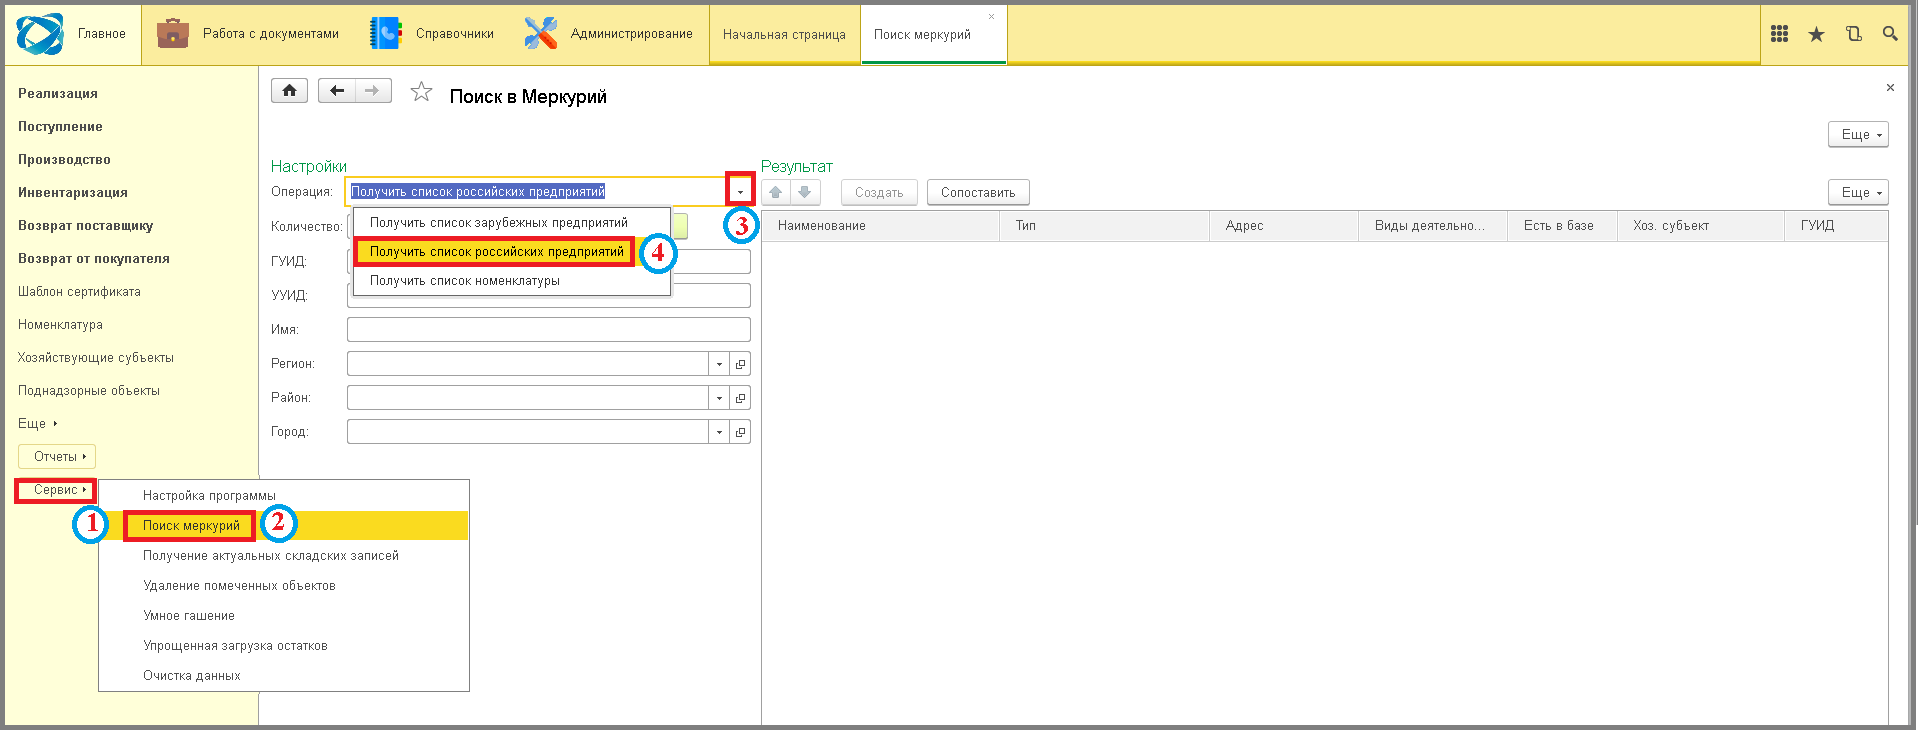Open the top Еще dropdown button
Viewport: 1918px width, 730px height.
[x=1858, y=134]
